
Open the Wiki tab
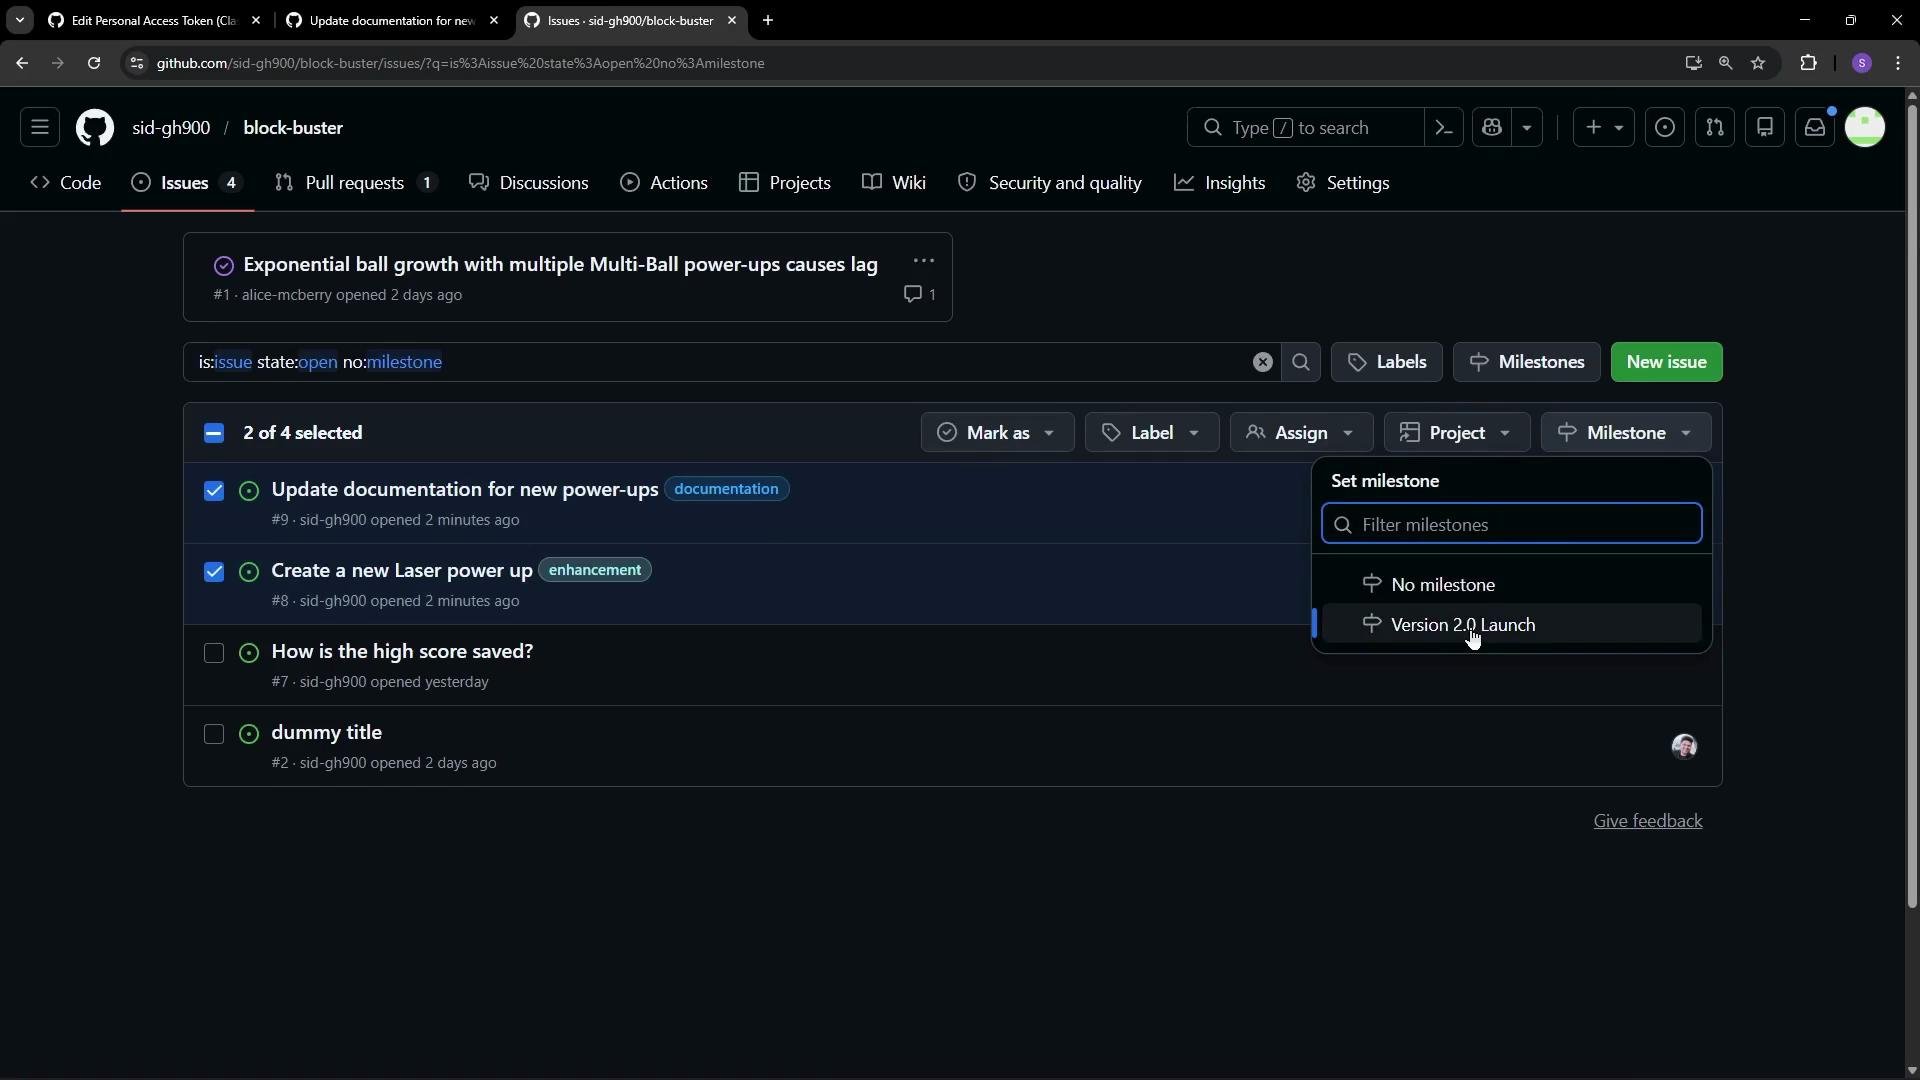[x=894, y=183]
